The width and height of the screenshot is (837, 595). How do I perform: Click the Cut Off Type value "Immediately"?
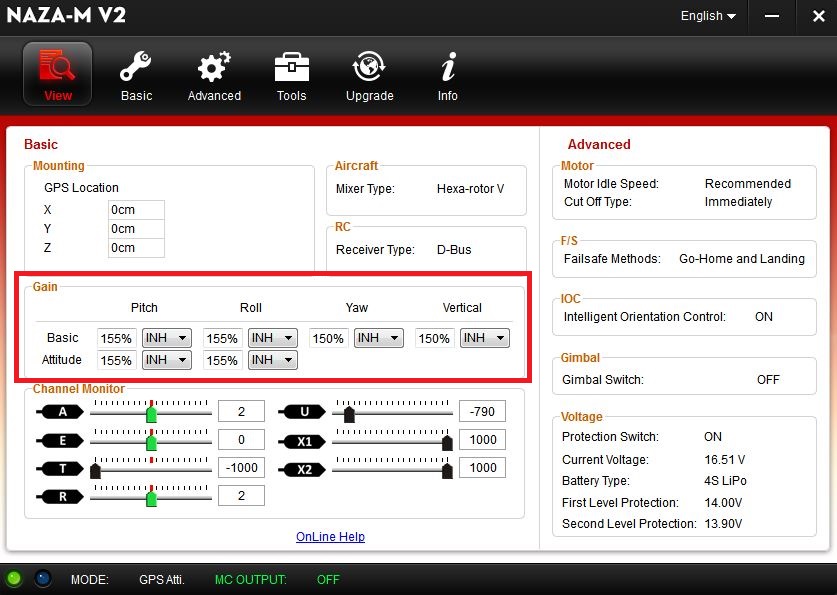click(738, 202)
